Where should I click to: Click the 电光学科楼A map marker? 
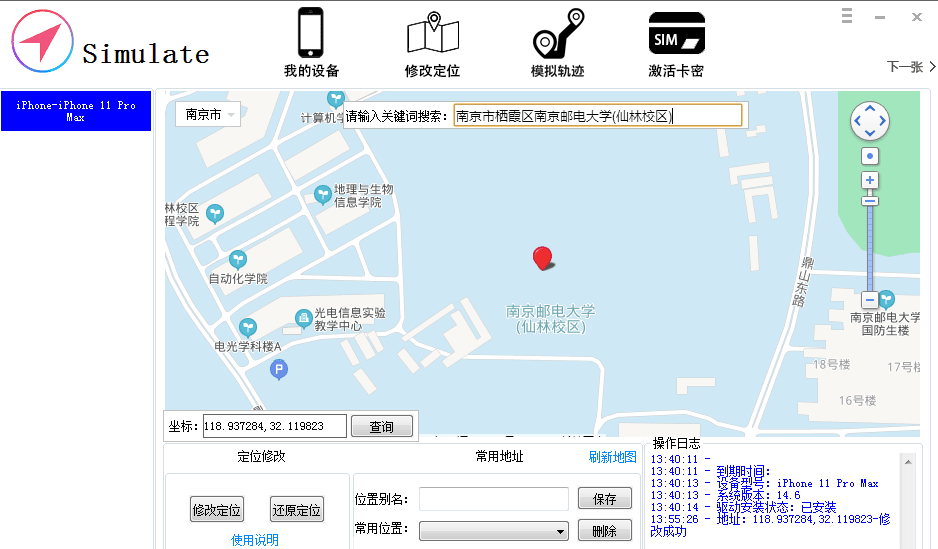248,328
